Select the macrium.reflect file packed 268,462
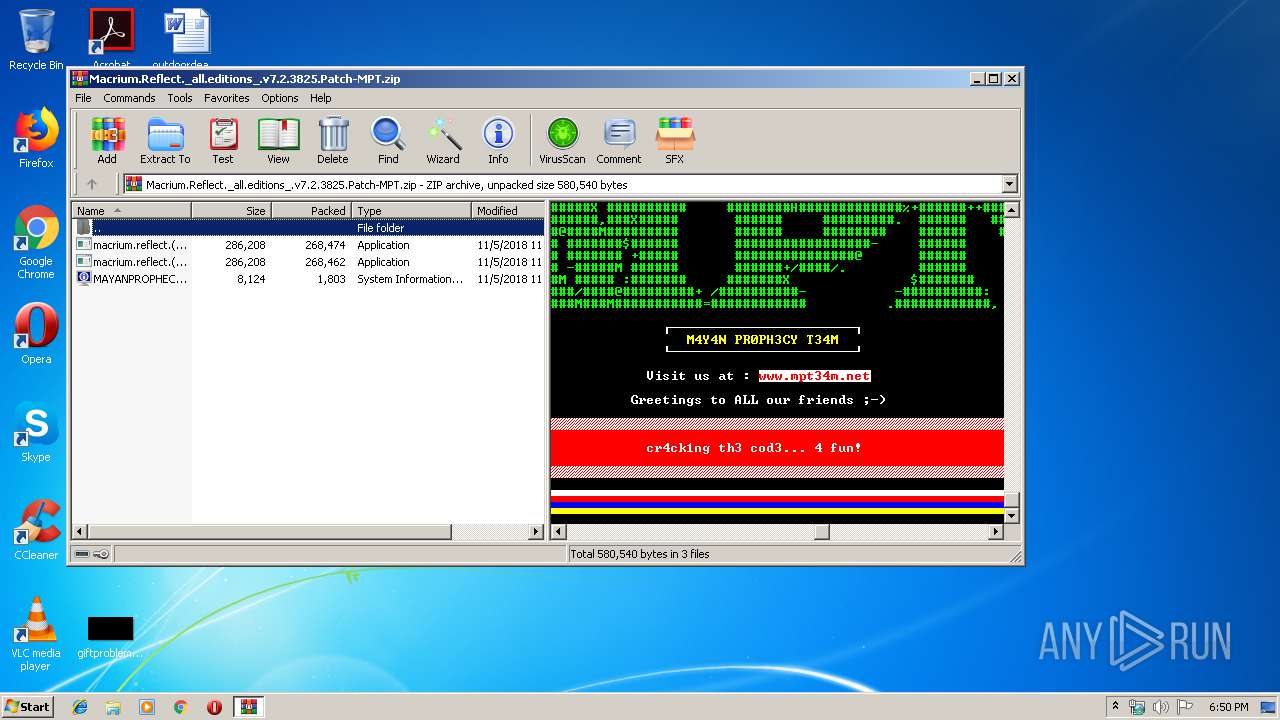The image size is (1280, 720). [308, 262]
